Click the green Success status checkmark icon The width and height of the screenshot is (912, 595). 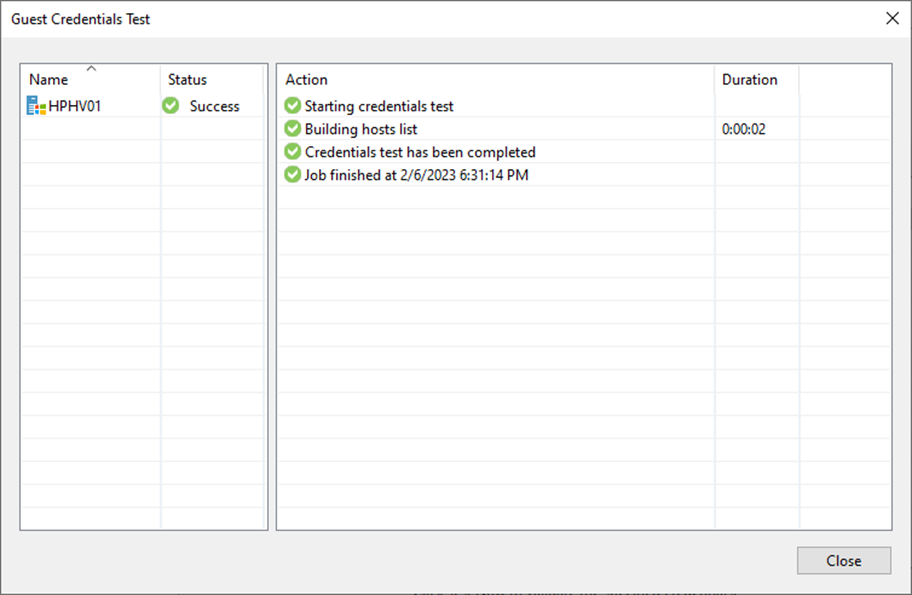[x=170, y=105]
